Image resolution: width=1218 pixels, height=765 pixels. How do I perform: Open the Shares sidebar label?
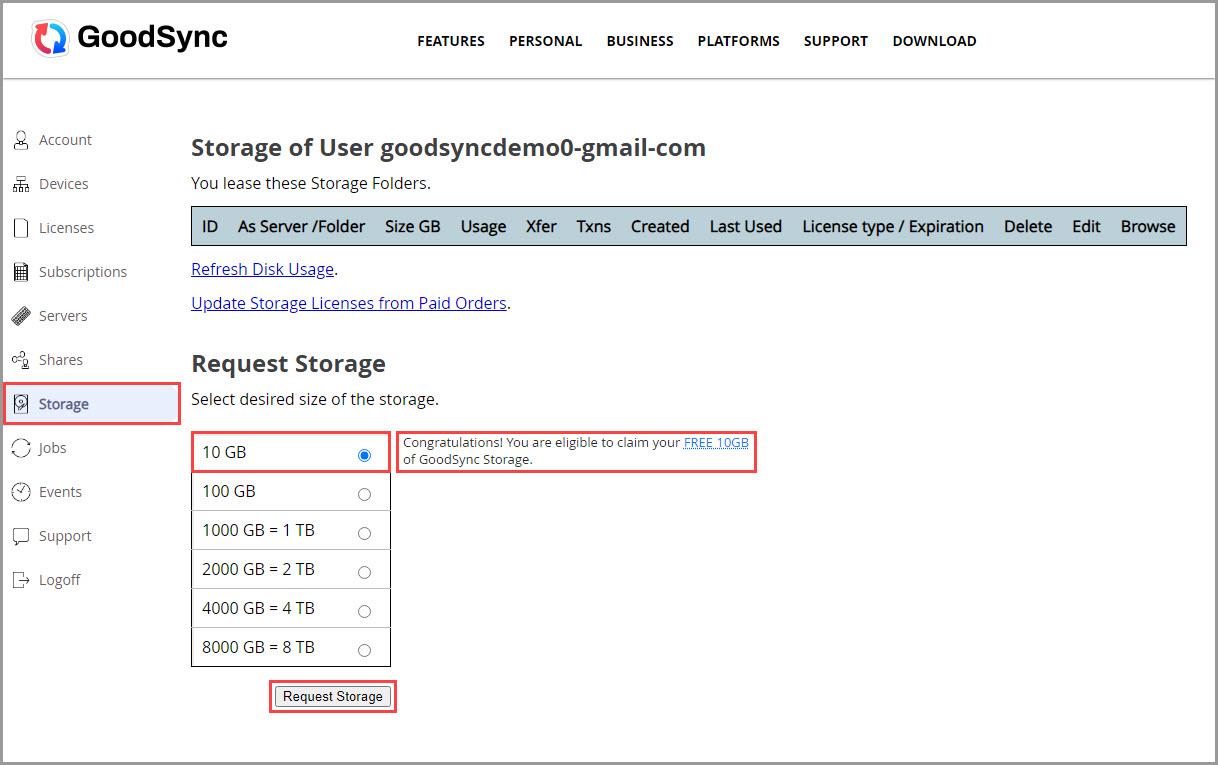61,360
